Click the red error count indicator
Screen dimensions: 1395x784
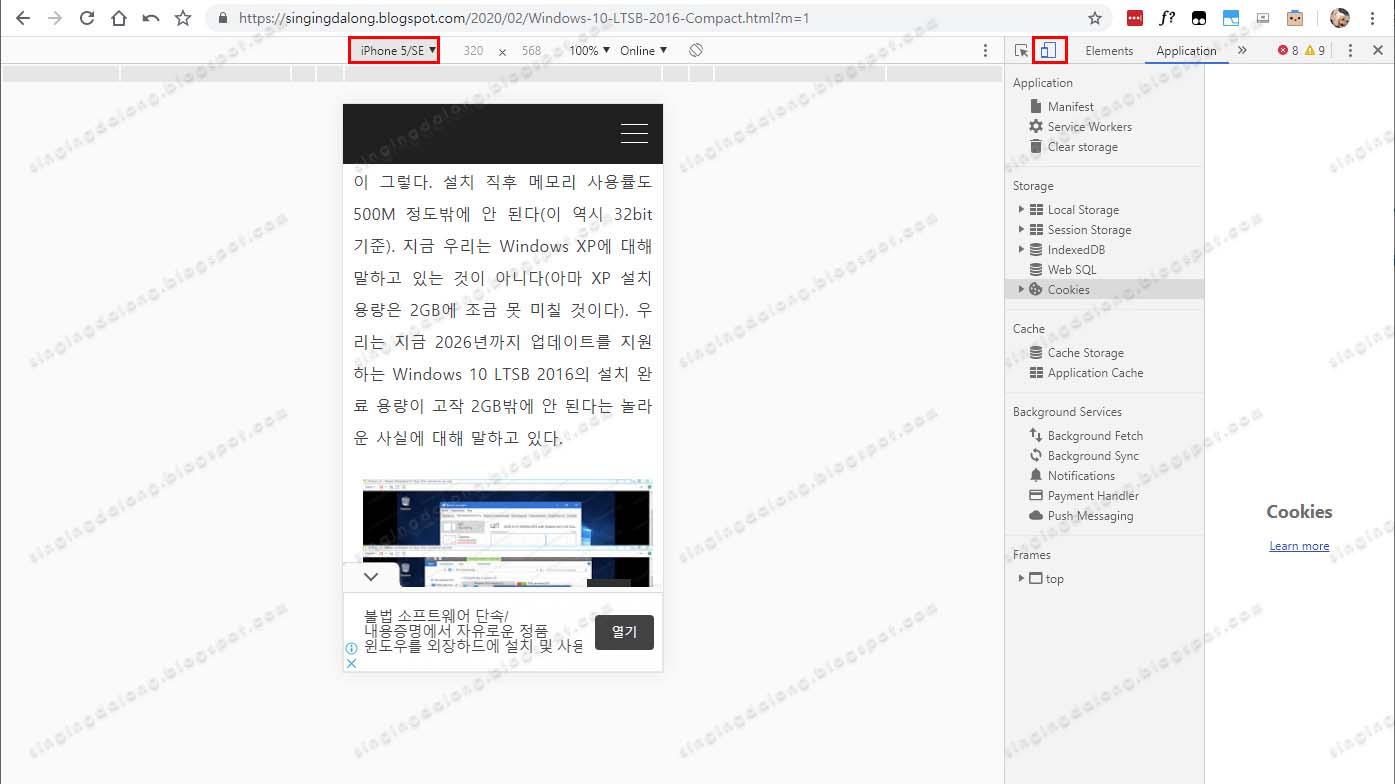[1288, 50]
